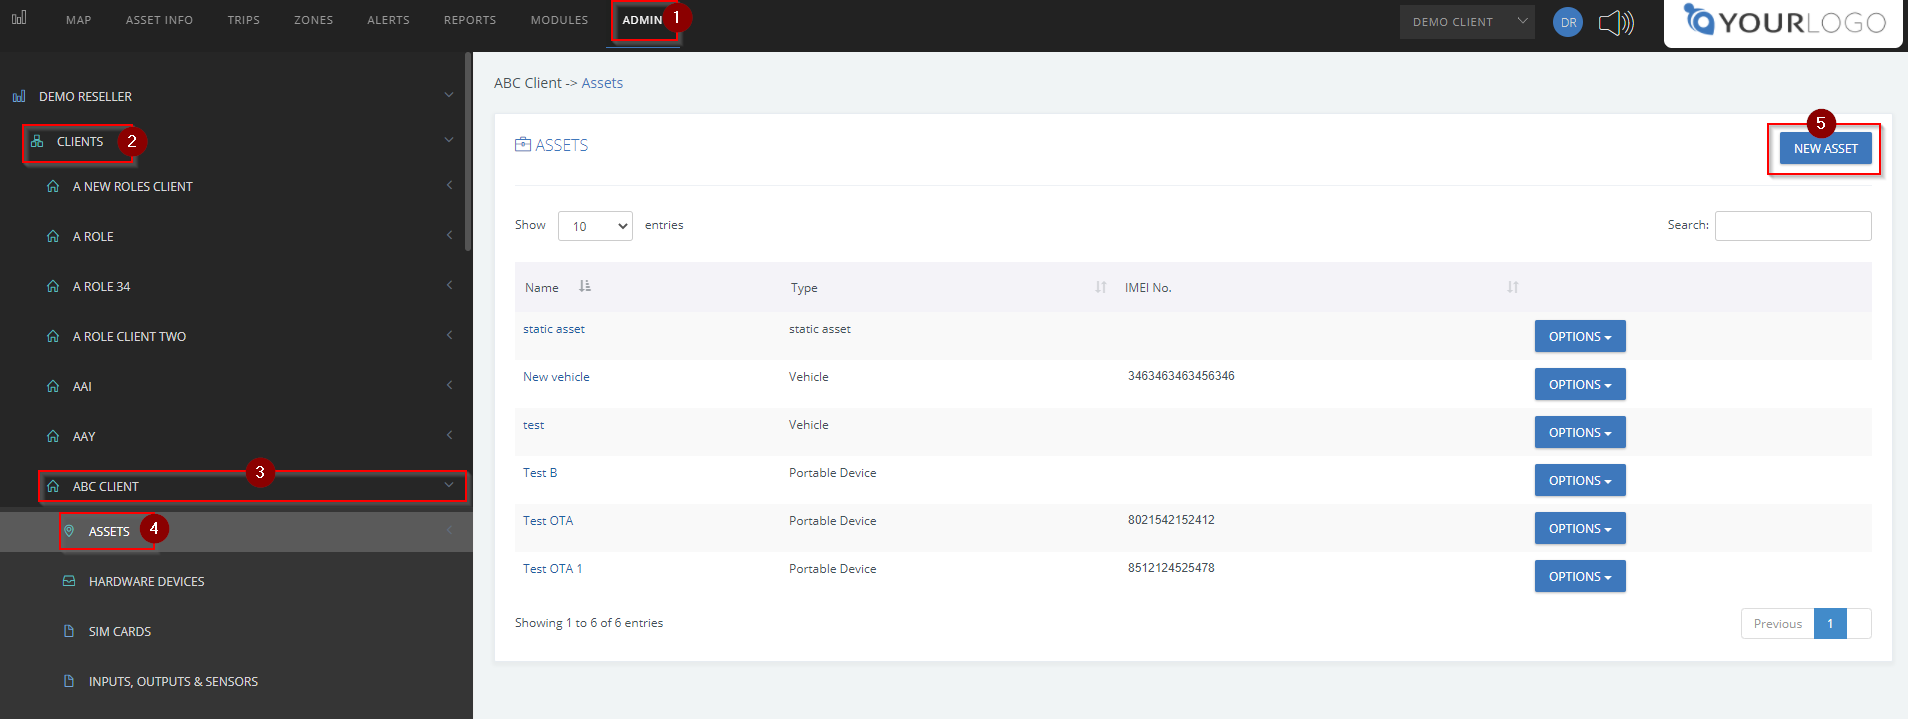Open the DR user avatar menu
This screenshot has height=719, width=1908.
[x=1568, y=22]
